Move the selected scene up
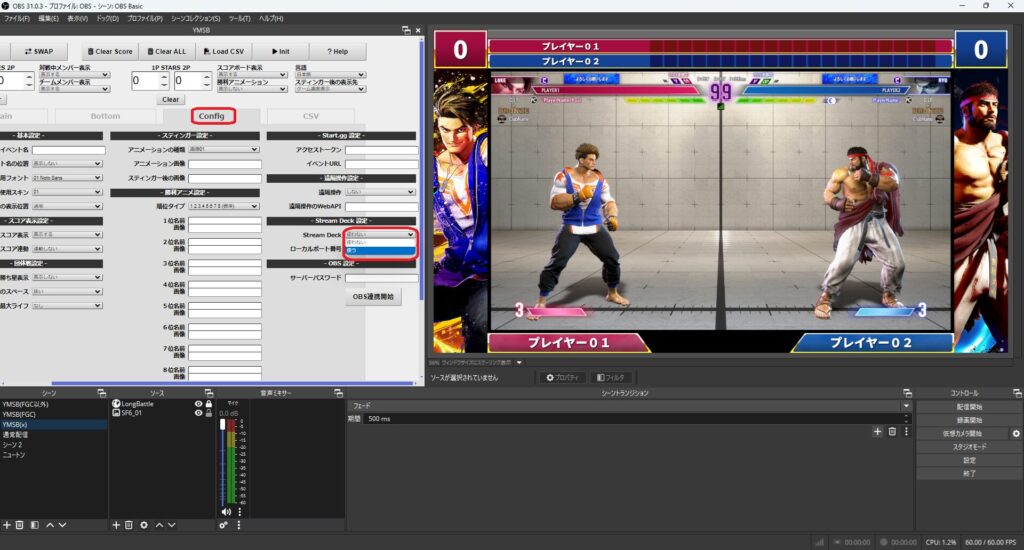This screenshot has width=1024, height=550. pyautogui.click(x=50, y=525)
